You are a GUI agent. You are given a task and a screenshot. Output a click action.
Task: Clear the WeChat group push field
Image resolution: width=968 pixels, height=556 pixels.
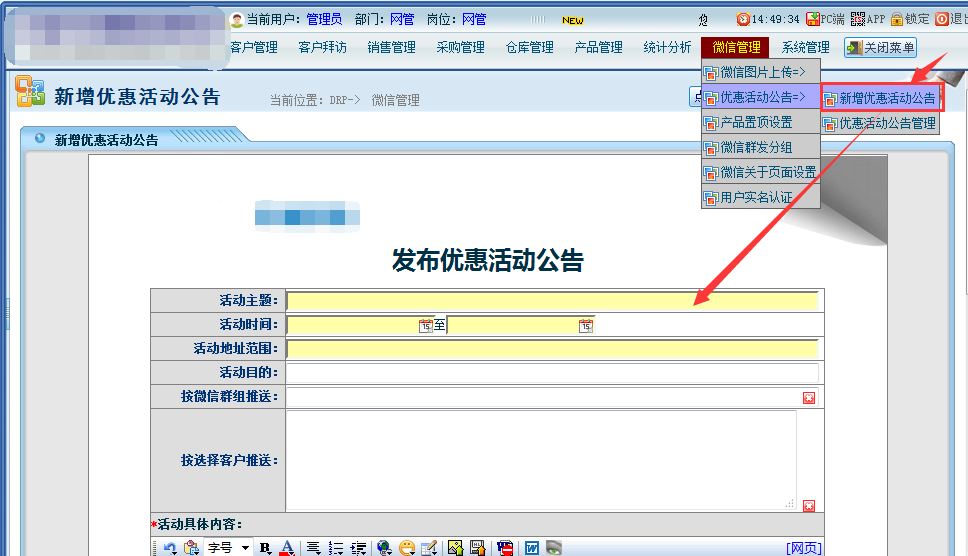point(809,397)
